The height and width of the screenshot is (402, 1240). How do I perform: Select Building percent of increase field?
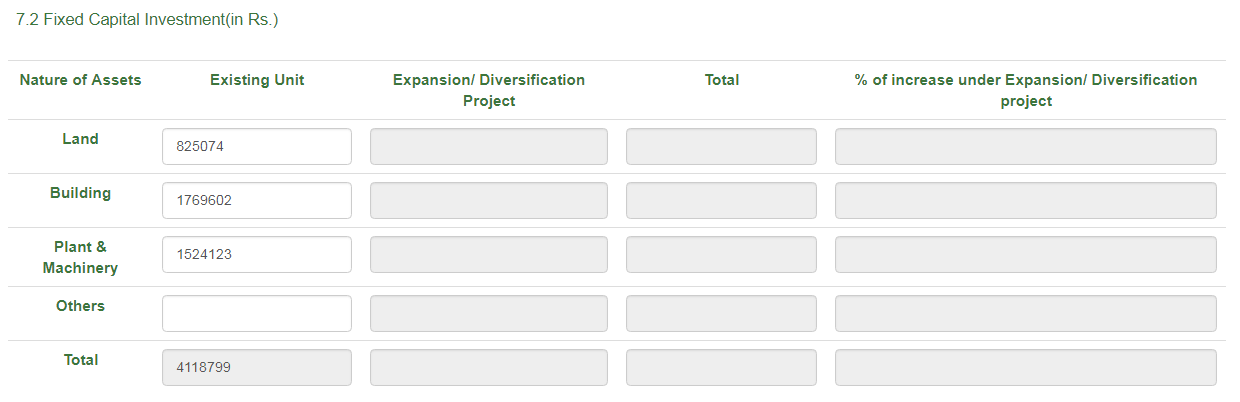click(x=1025, y=200)
